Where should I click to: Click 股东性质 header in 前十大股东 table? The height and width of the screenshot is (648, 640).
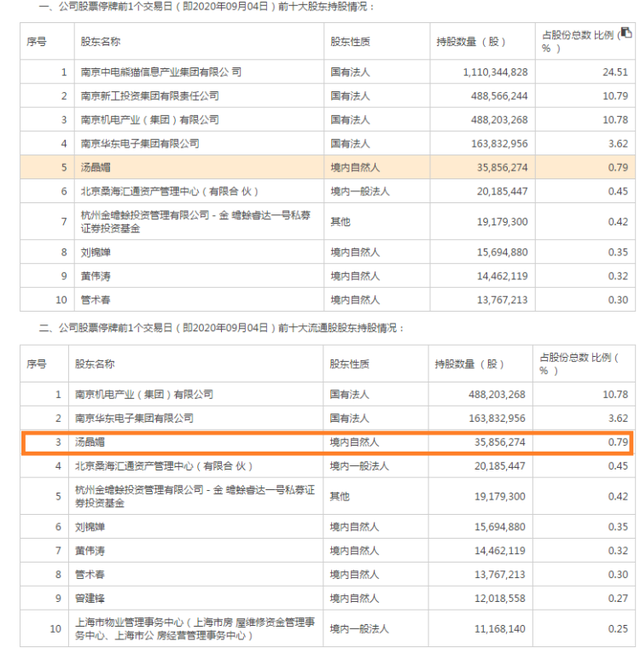point(350,42)
